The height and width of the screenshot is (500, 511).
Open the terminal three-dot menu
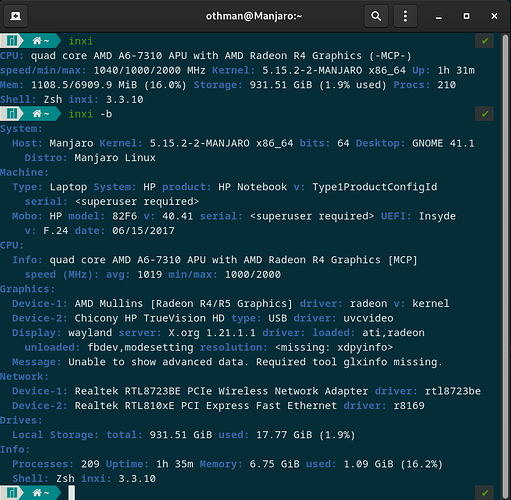coord(405,16)
